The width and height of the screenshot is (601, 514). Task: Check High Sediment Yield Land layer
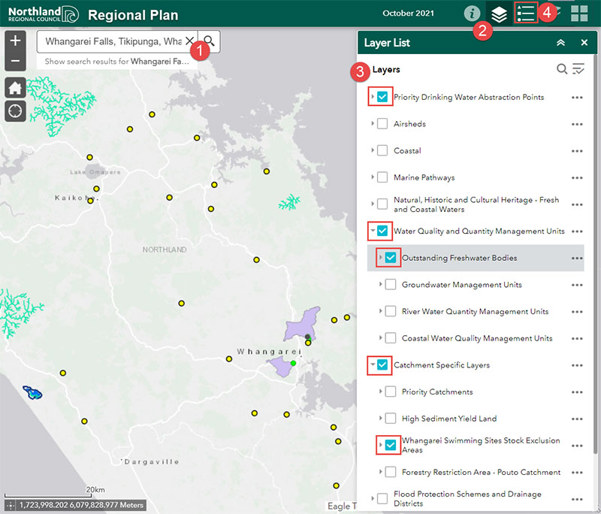pyautogui.click(x=390, y=418)
